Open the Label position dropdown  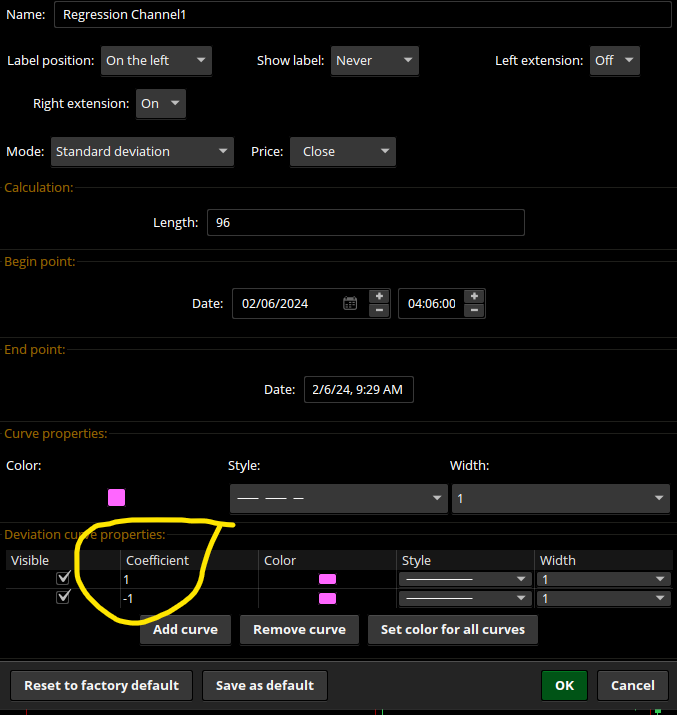pyautogui.click(x=157, y=61)
